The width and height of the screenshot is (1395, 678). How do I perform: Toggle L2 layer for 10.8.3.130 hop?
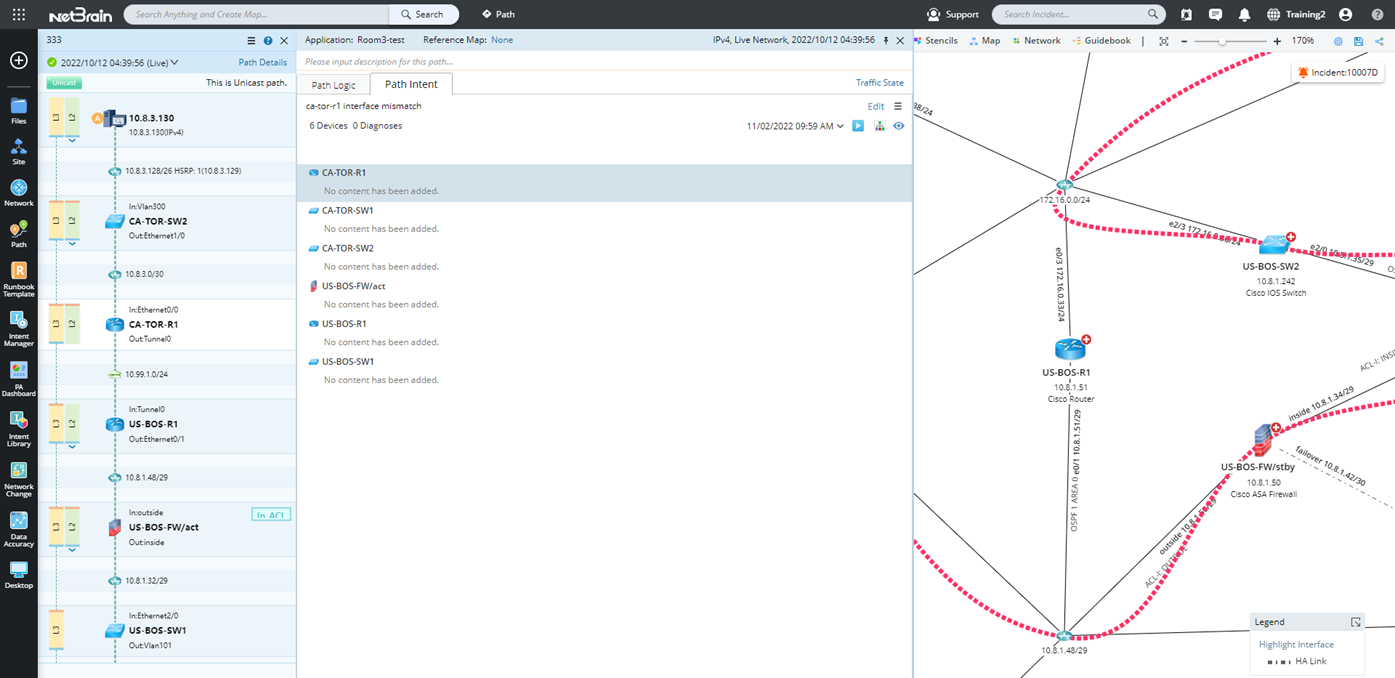click(x=72, y=118)
